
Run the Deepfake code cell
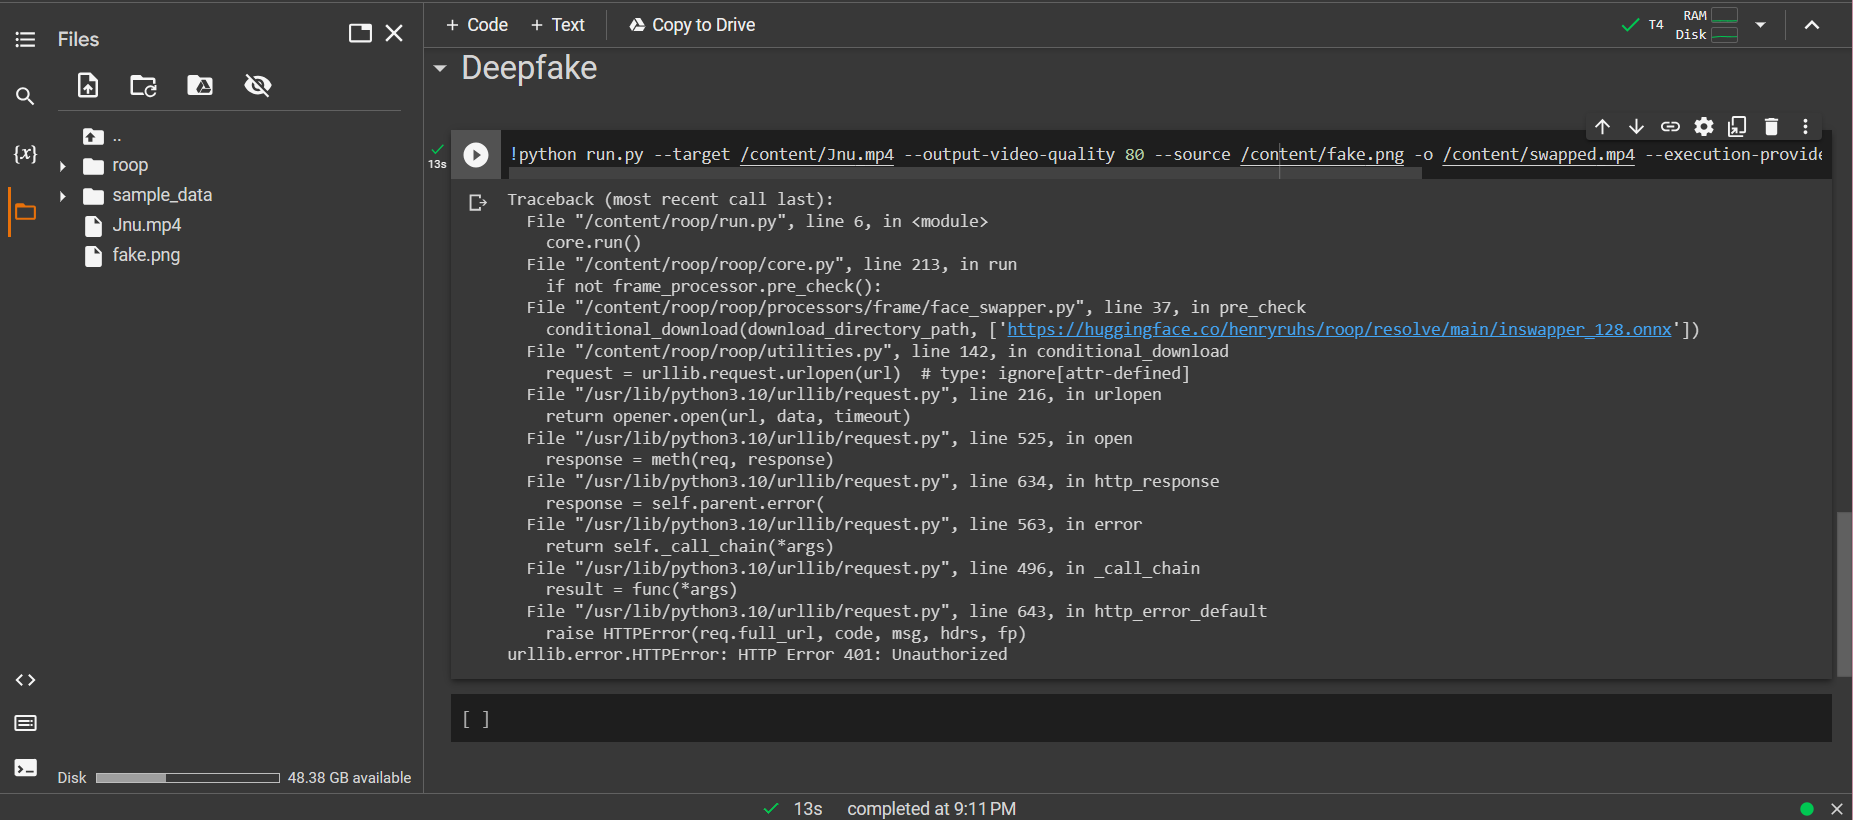(x=476, y=155)
